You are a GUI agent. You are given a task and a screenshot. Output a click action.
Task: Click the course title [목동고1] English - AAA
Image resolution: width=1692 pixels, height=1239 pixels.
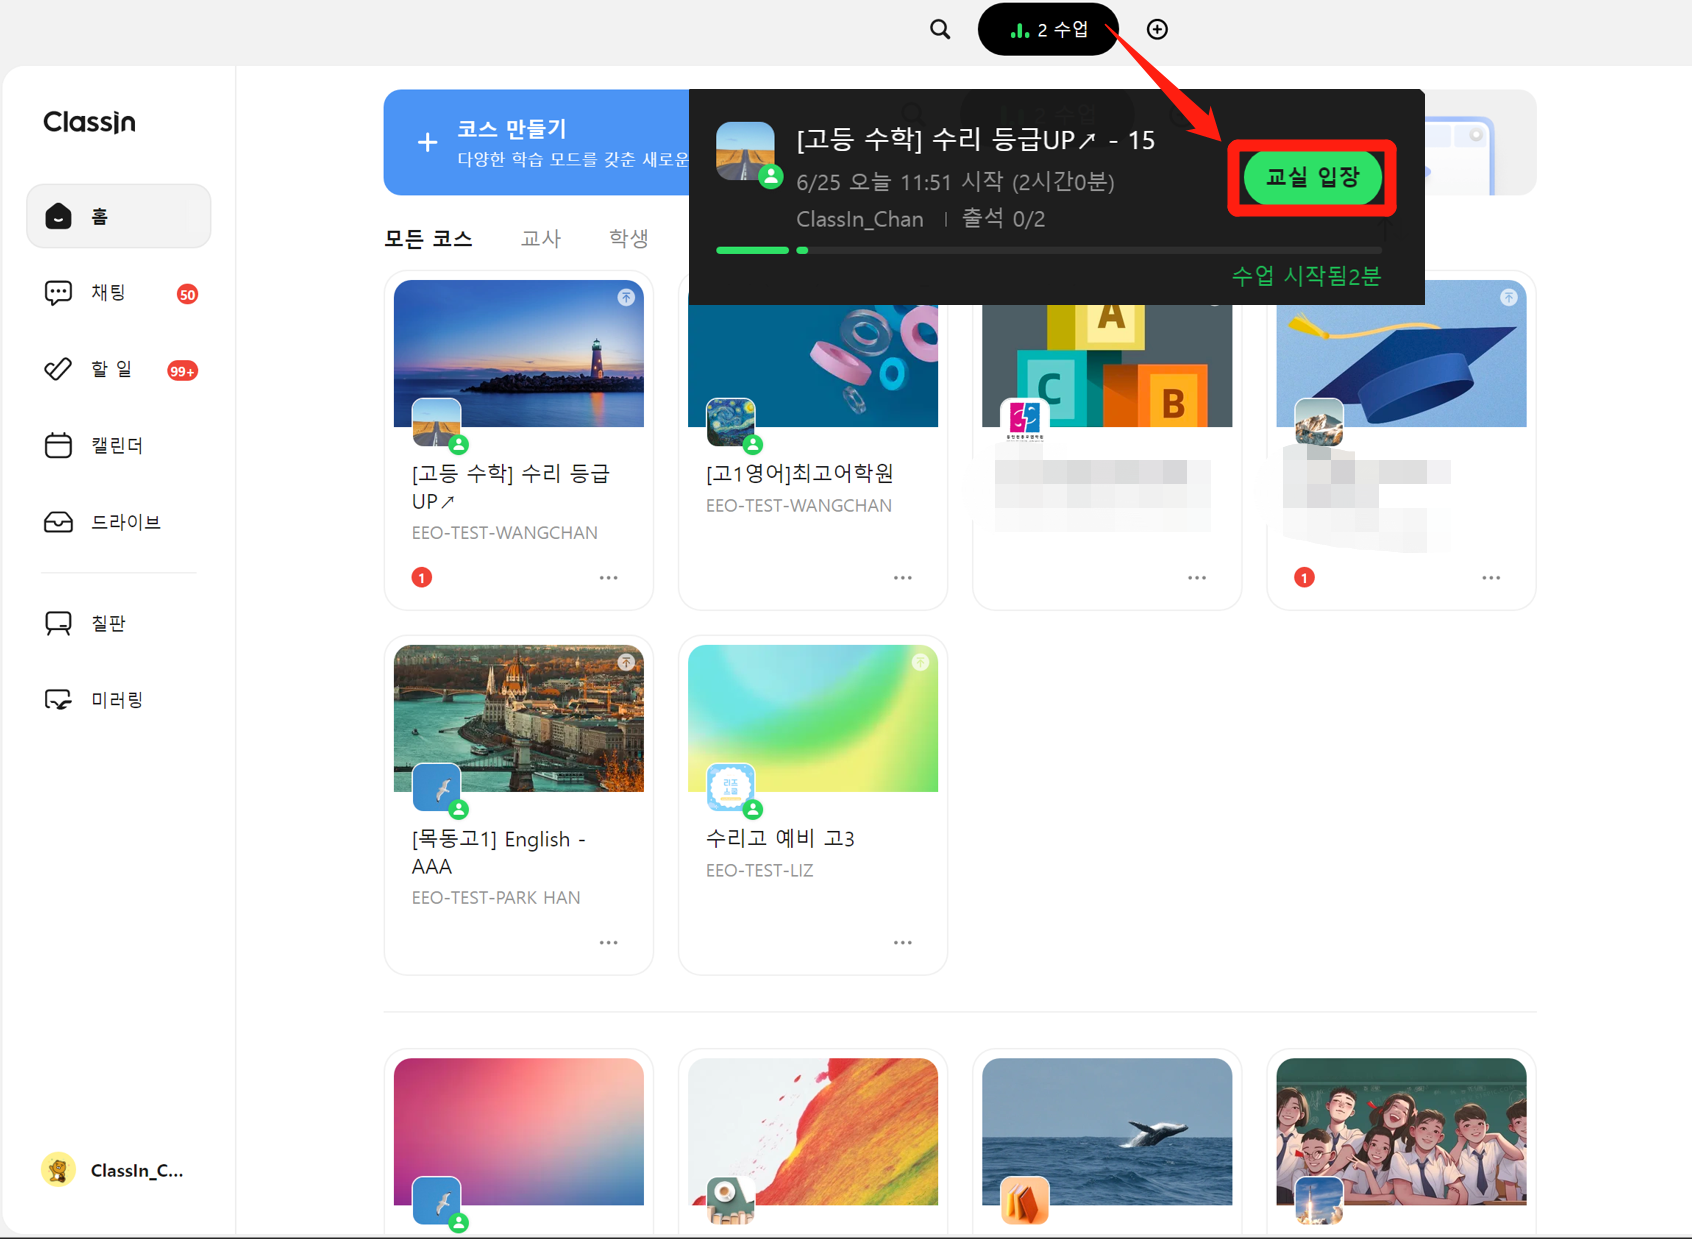(499, 852)
